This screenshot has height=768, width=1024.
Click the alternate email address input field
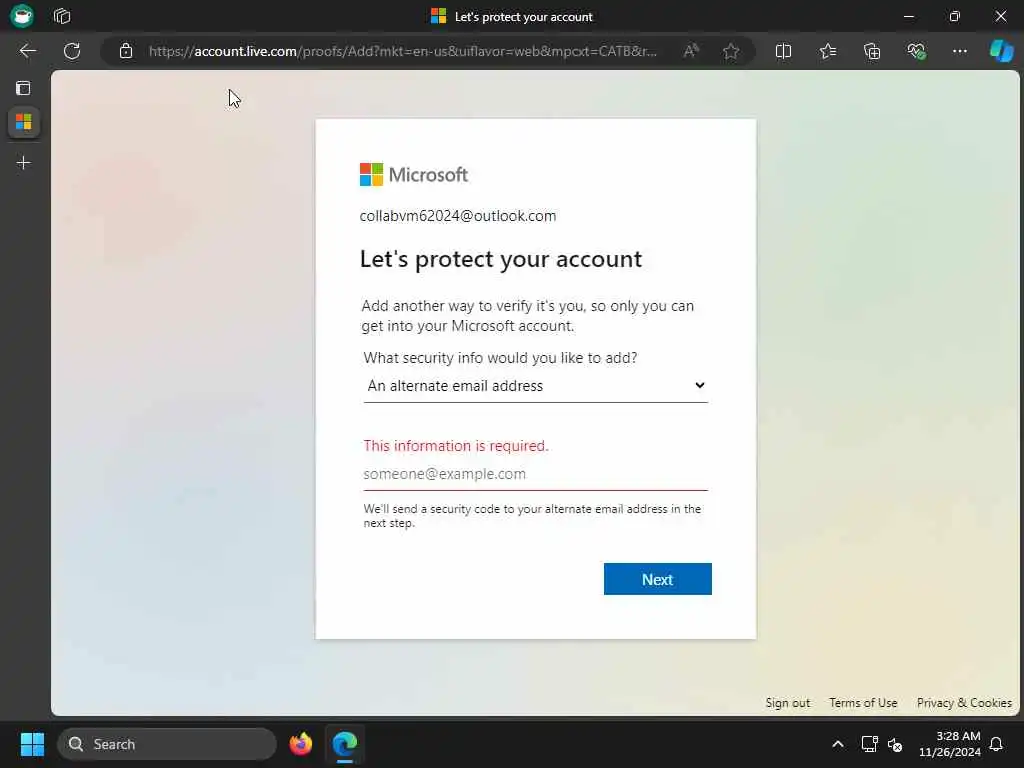tap(536, 474)
